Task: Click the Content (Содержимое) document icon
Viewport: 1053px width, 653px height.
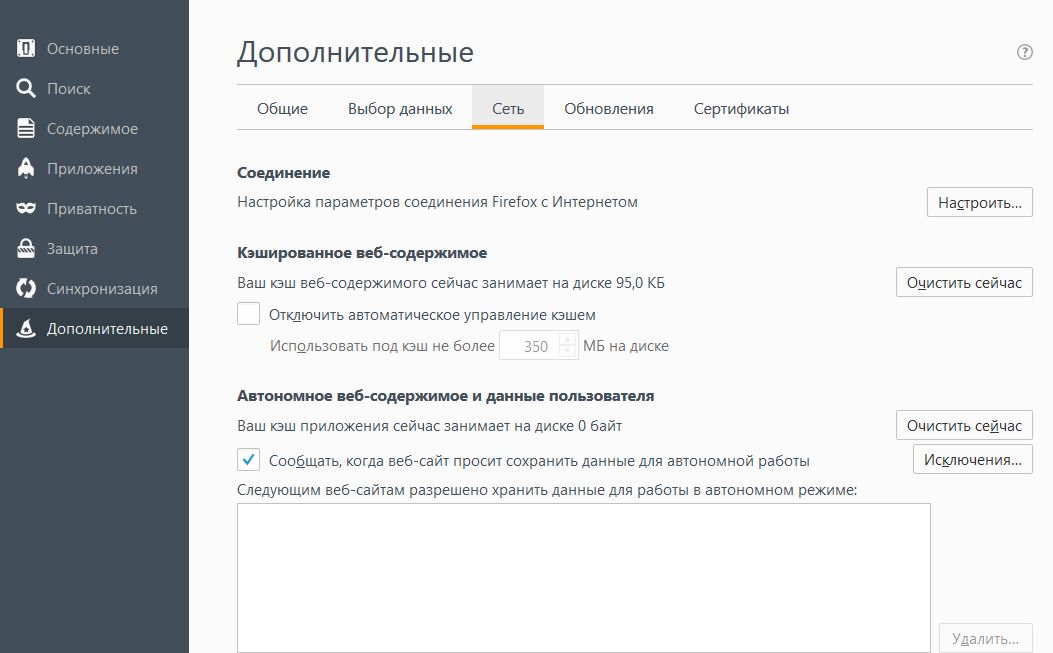Action: coord(26,129)
